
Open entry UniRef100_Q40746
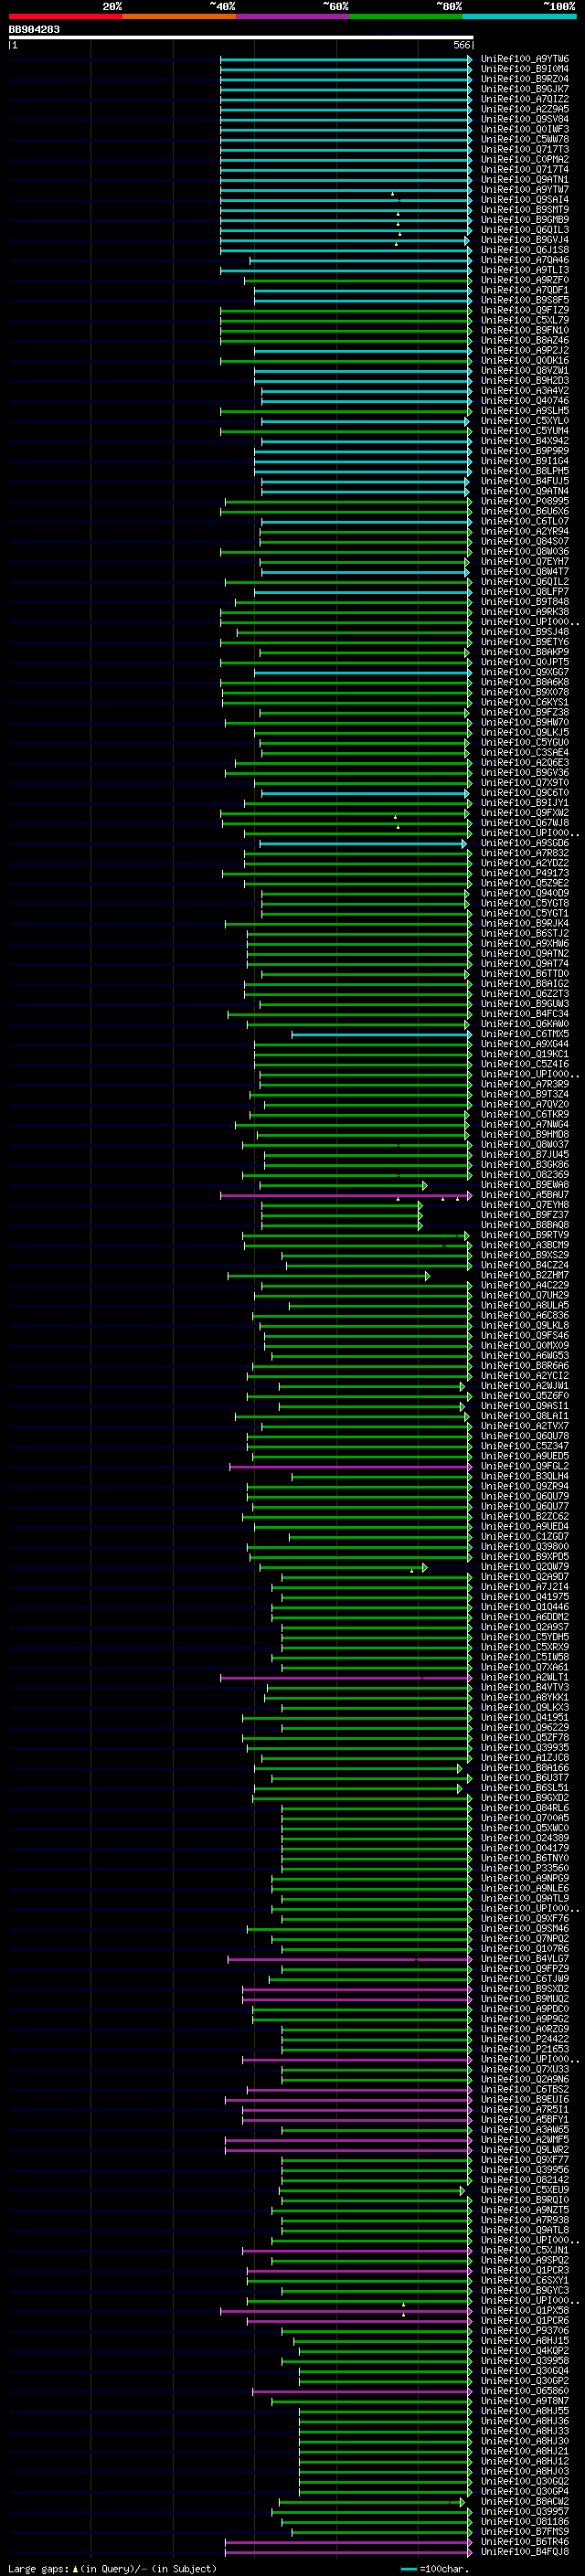point(525,401)
